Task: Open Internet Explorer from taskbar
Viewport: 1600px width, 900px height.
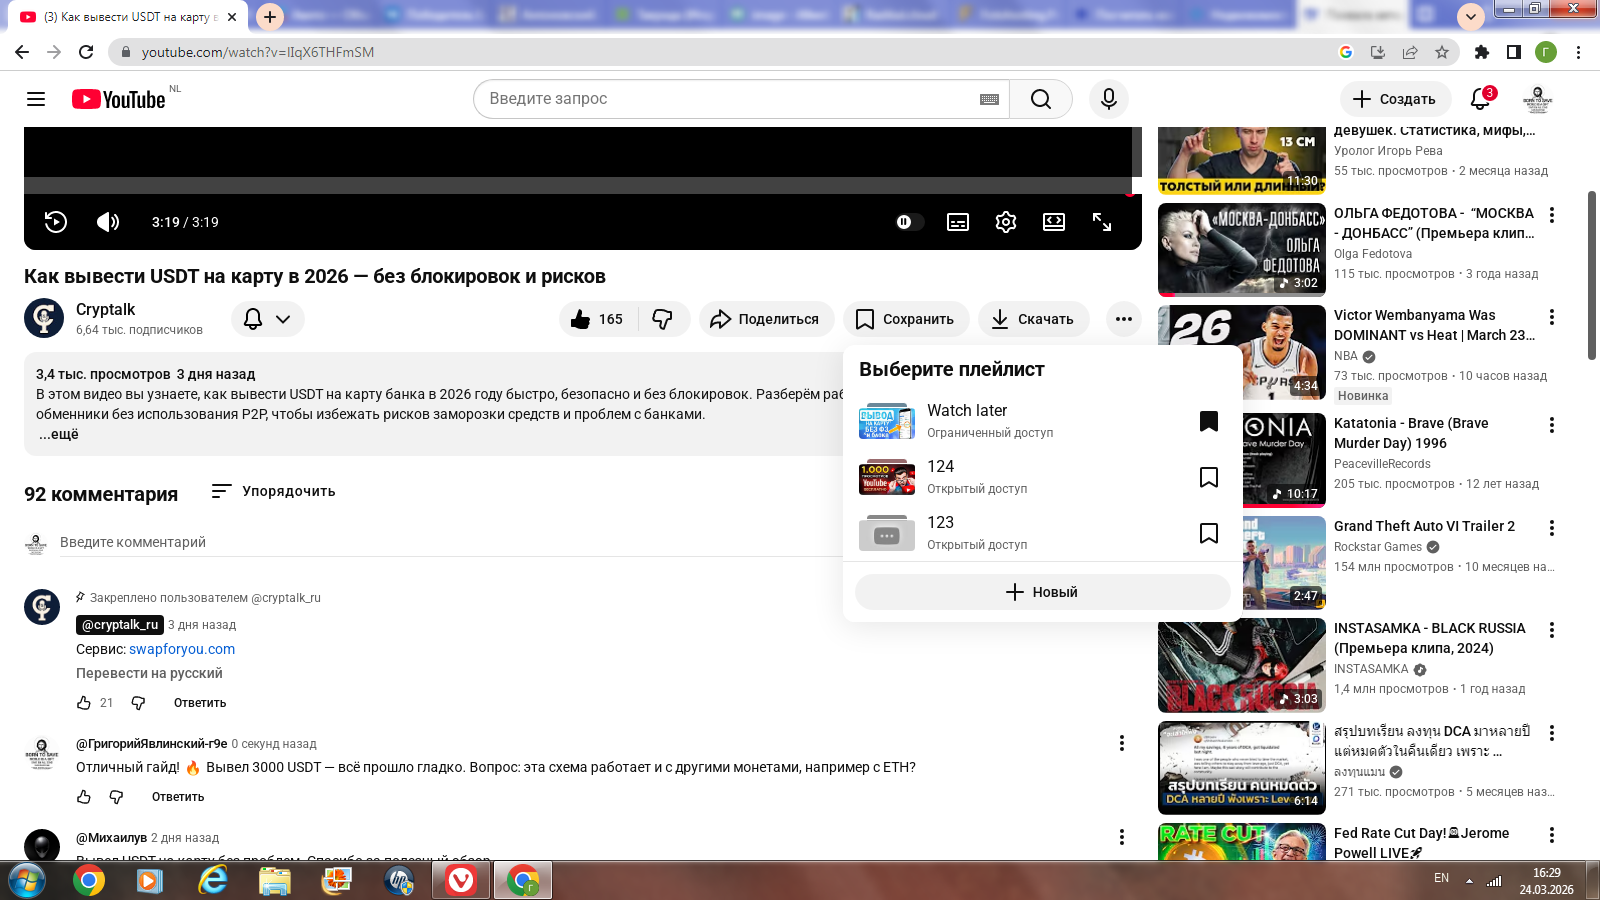Action: coord(212,880)
